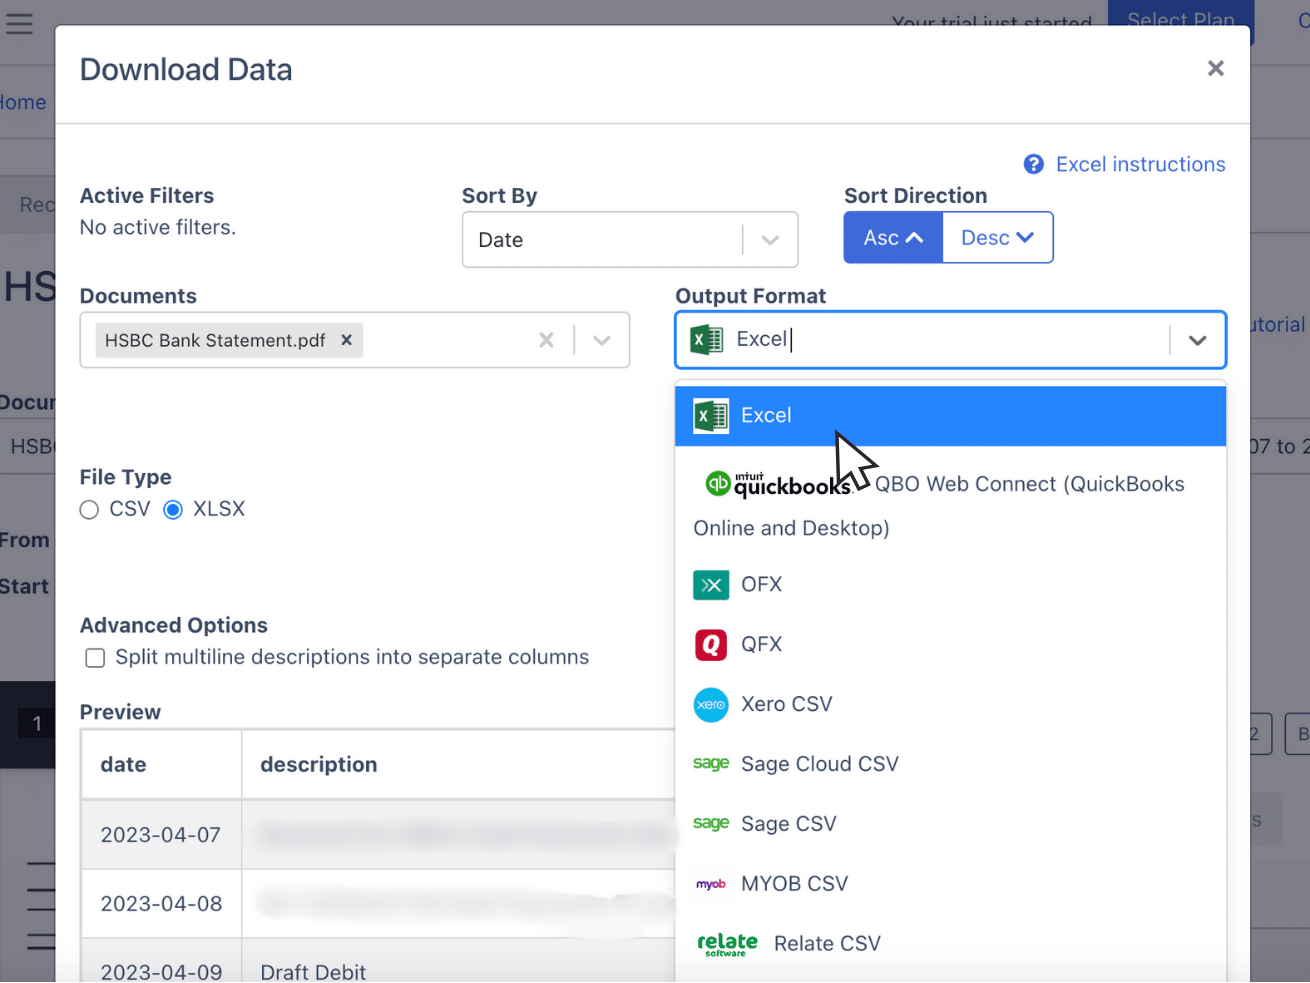
Task: Collapse the Output Format dropdown chevron
Action: pos(1197,340)
